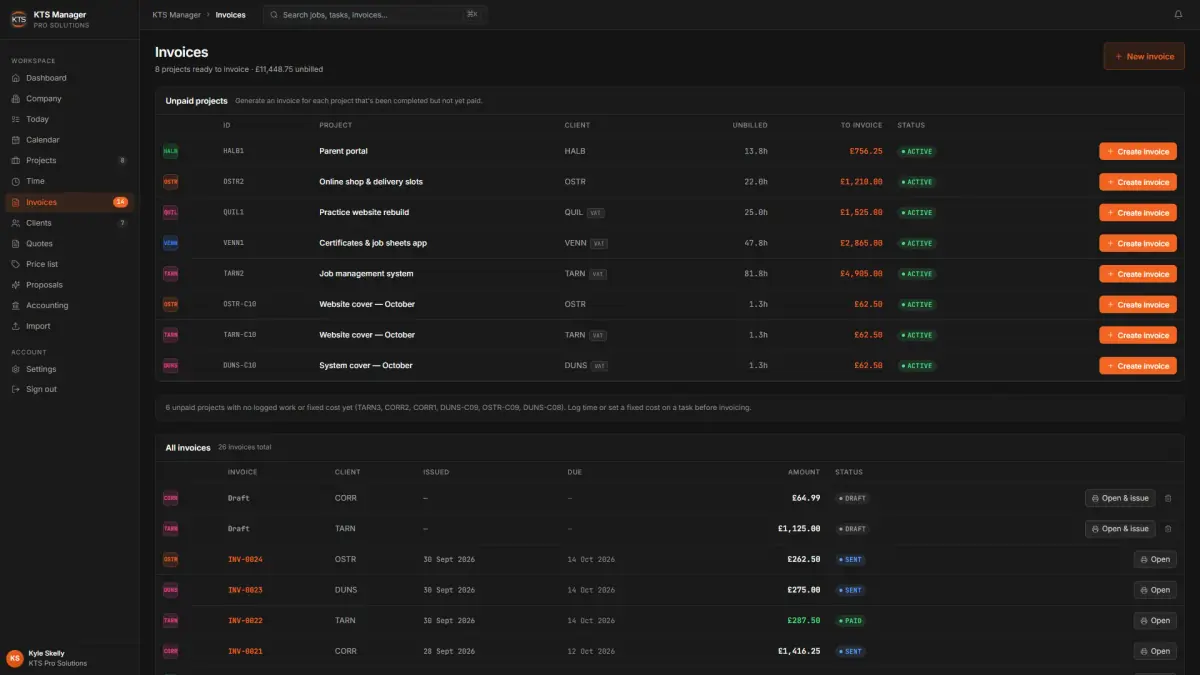Image resolution: width=1200 pixels, height=675 pixels.
Task: Click the KS user avatar
Action: coord(15,658)
